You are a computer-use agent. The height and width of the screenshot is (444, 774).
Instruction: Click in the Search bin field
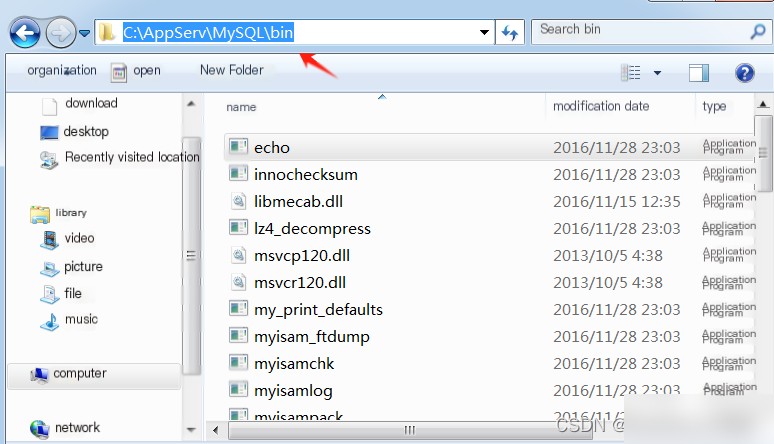click(640, 30)
